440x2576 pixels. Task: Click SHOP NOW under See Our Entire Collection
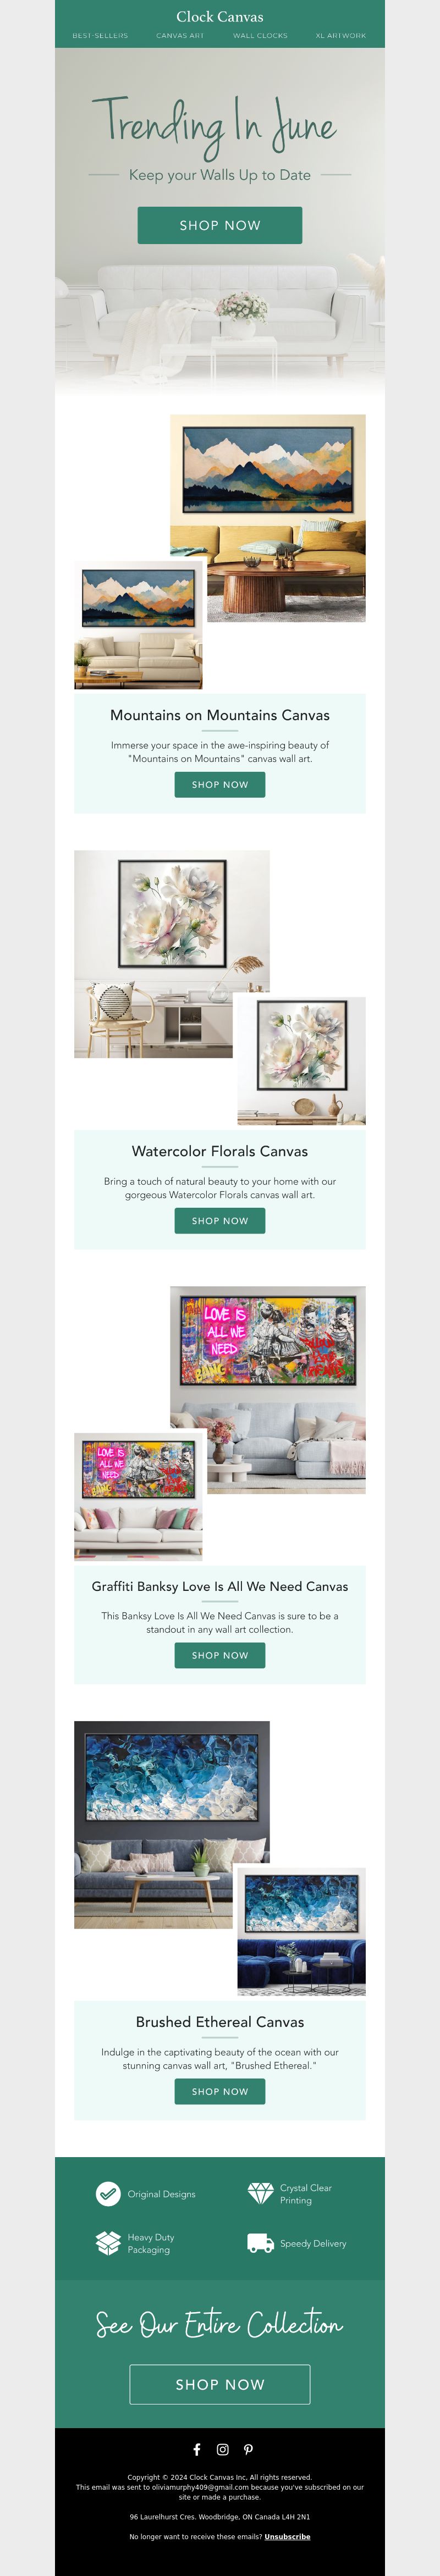220,2384
